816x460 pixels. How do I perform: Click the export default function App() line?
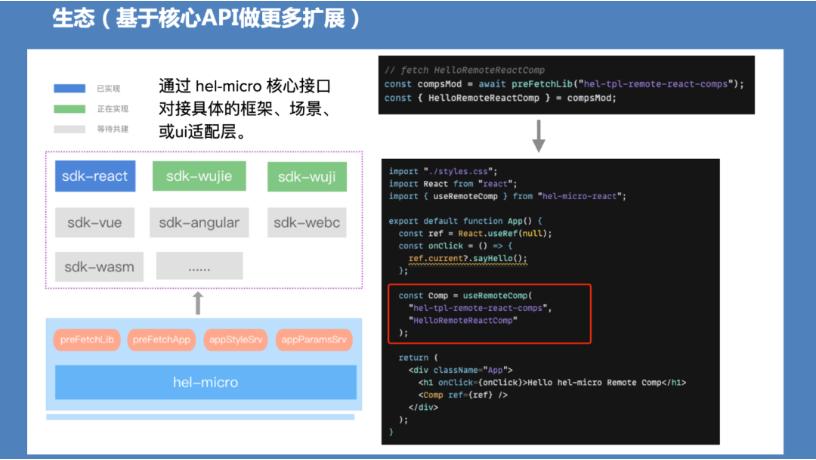(x=465, y=221)
